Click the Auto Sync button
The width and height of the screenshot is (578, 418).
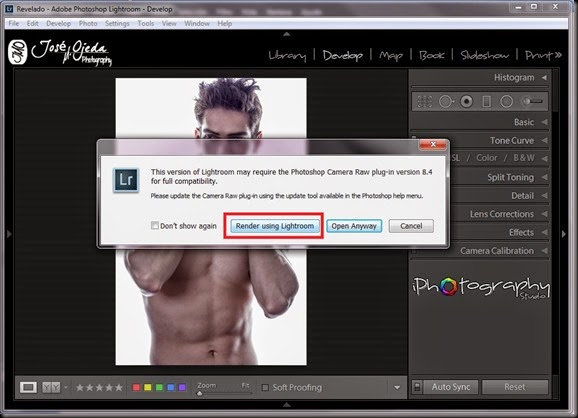pos(451,387)
